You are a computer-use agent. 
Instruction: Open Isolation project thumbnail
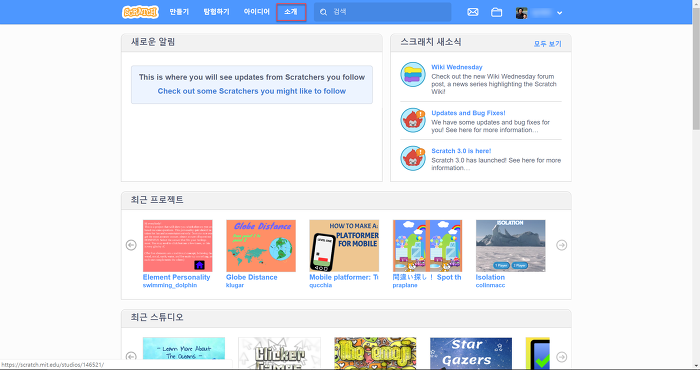coord(511,245)
